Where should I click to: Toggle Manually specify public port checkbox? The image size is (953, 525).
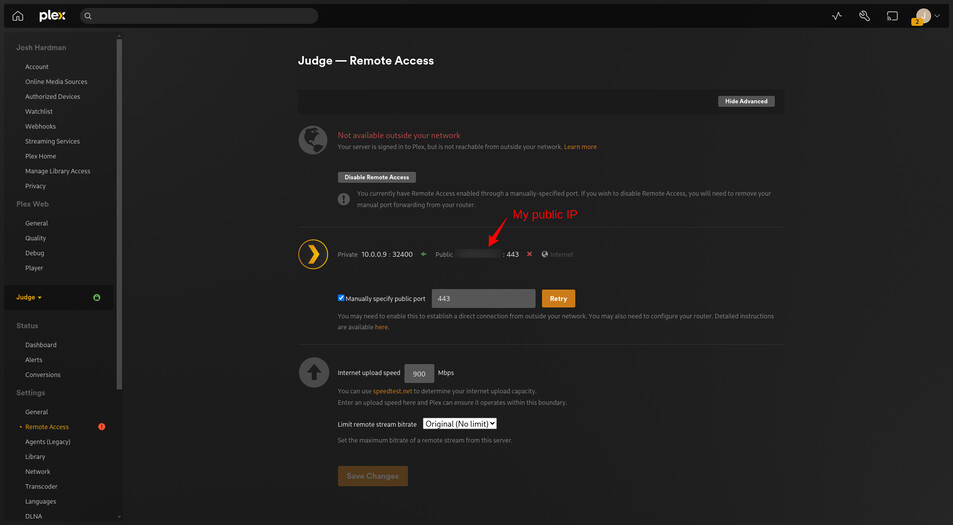341,298
